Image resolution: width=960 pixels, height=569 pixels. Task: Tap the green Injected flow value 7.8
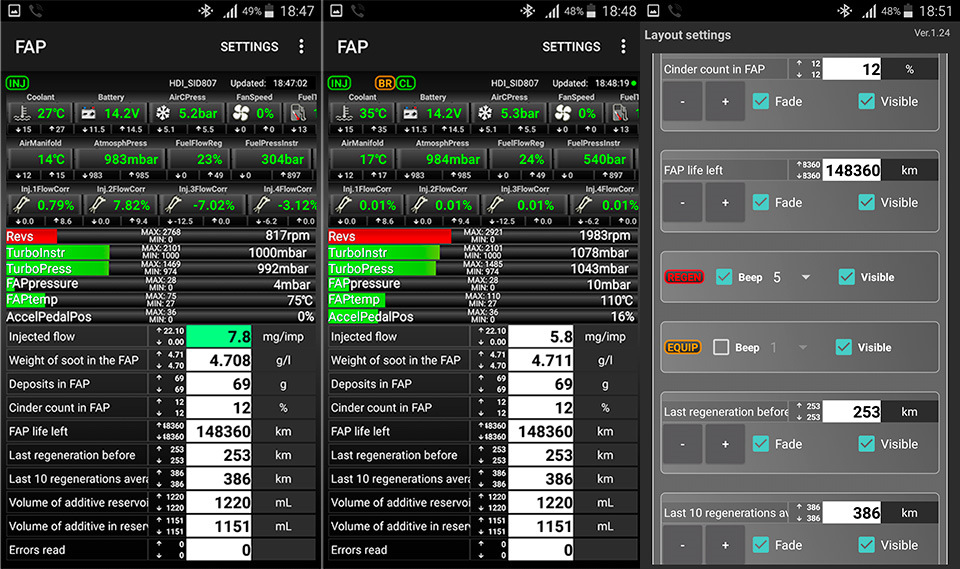click(x=219, y=336)
